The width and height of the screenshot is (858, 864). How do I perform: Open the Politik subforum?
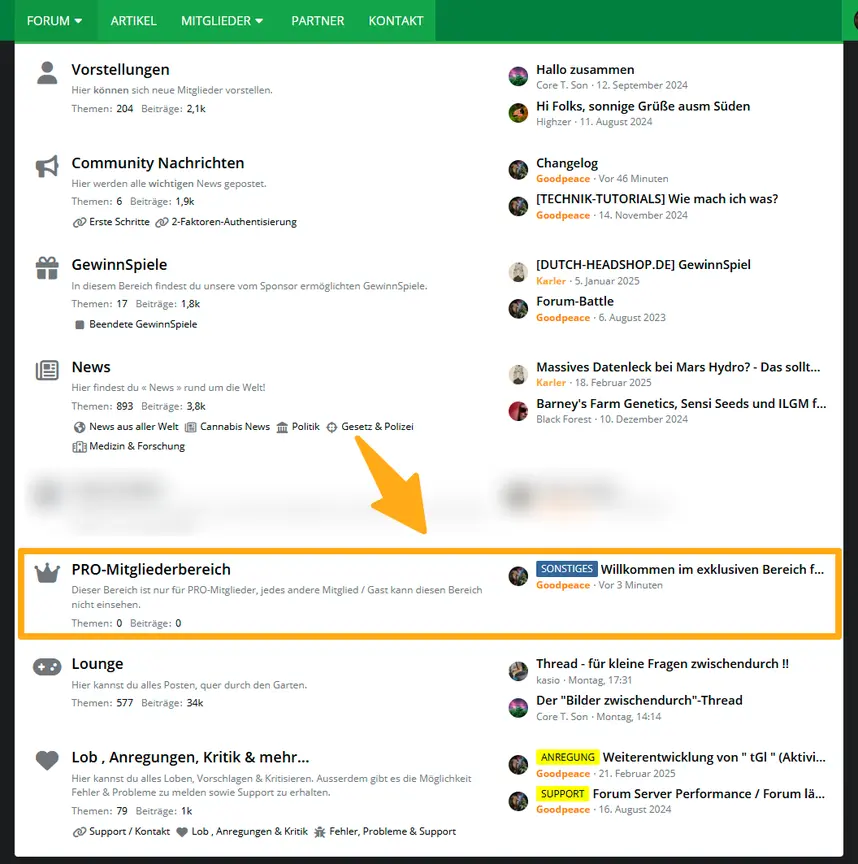tap(306, 427)
